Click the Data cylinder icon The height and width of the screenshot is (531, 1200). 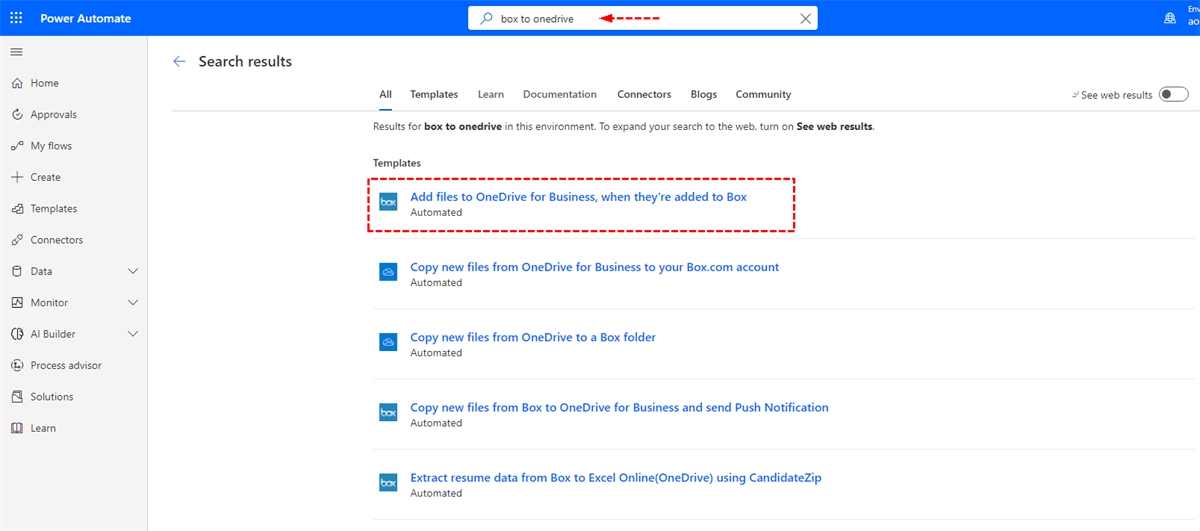pos(16,271)
